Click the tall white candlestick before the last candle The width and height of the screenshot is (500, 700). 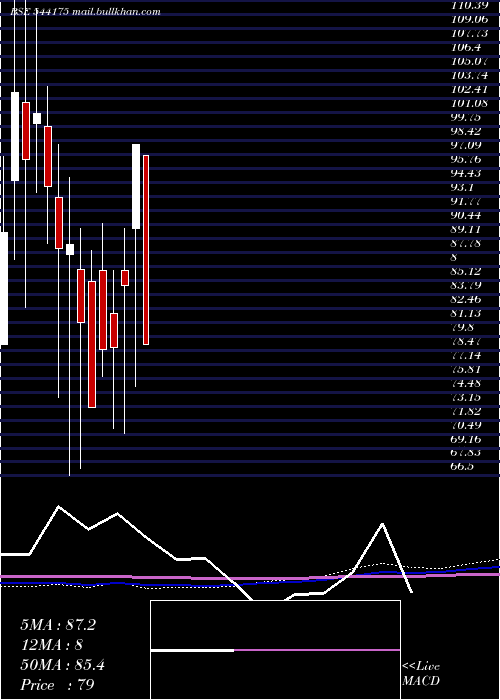coord(136,186)
